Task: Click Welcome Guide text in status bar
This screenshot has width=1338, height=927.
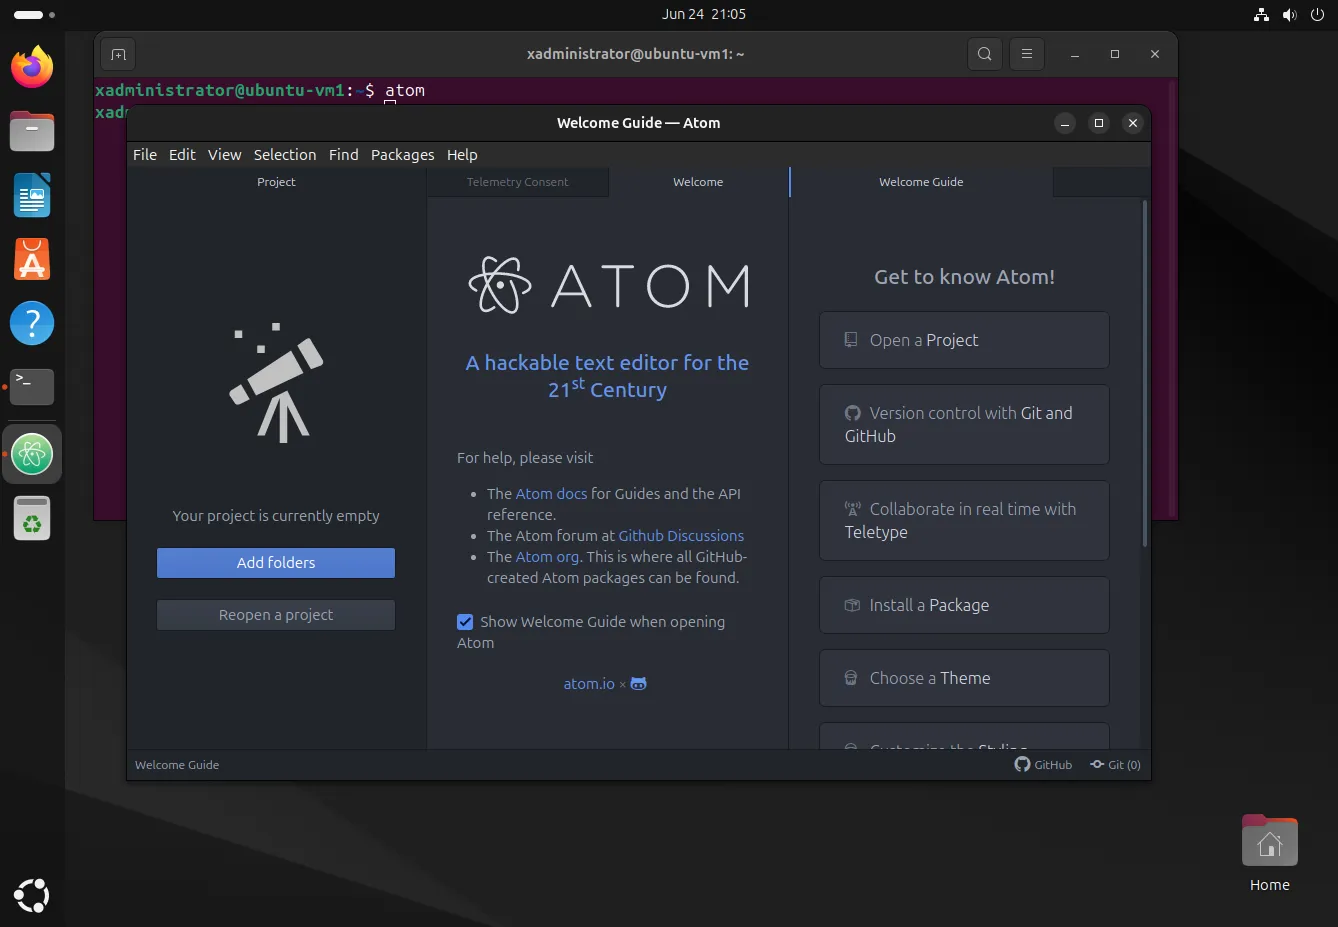Action: [x=177, y=765]
